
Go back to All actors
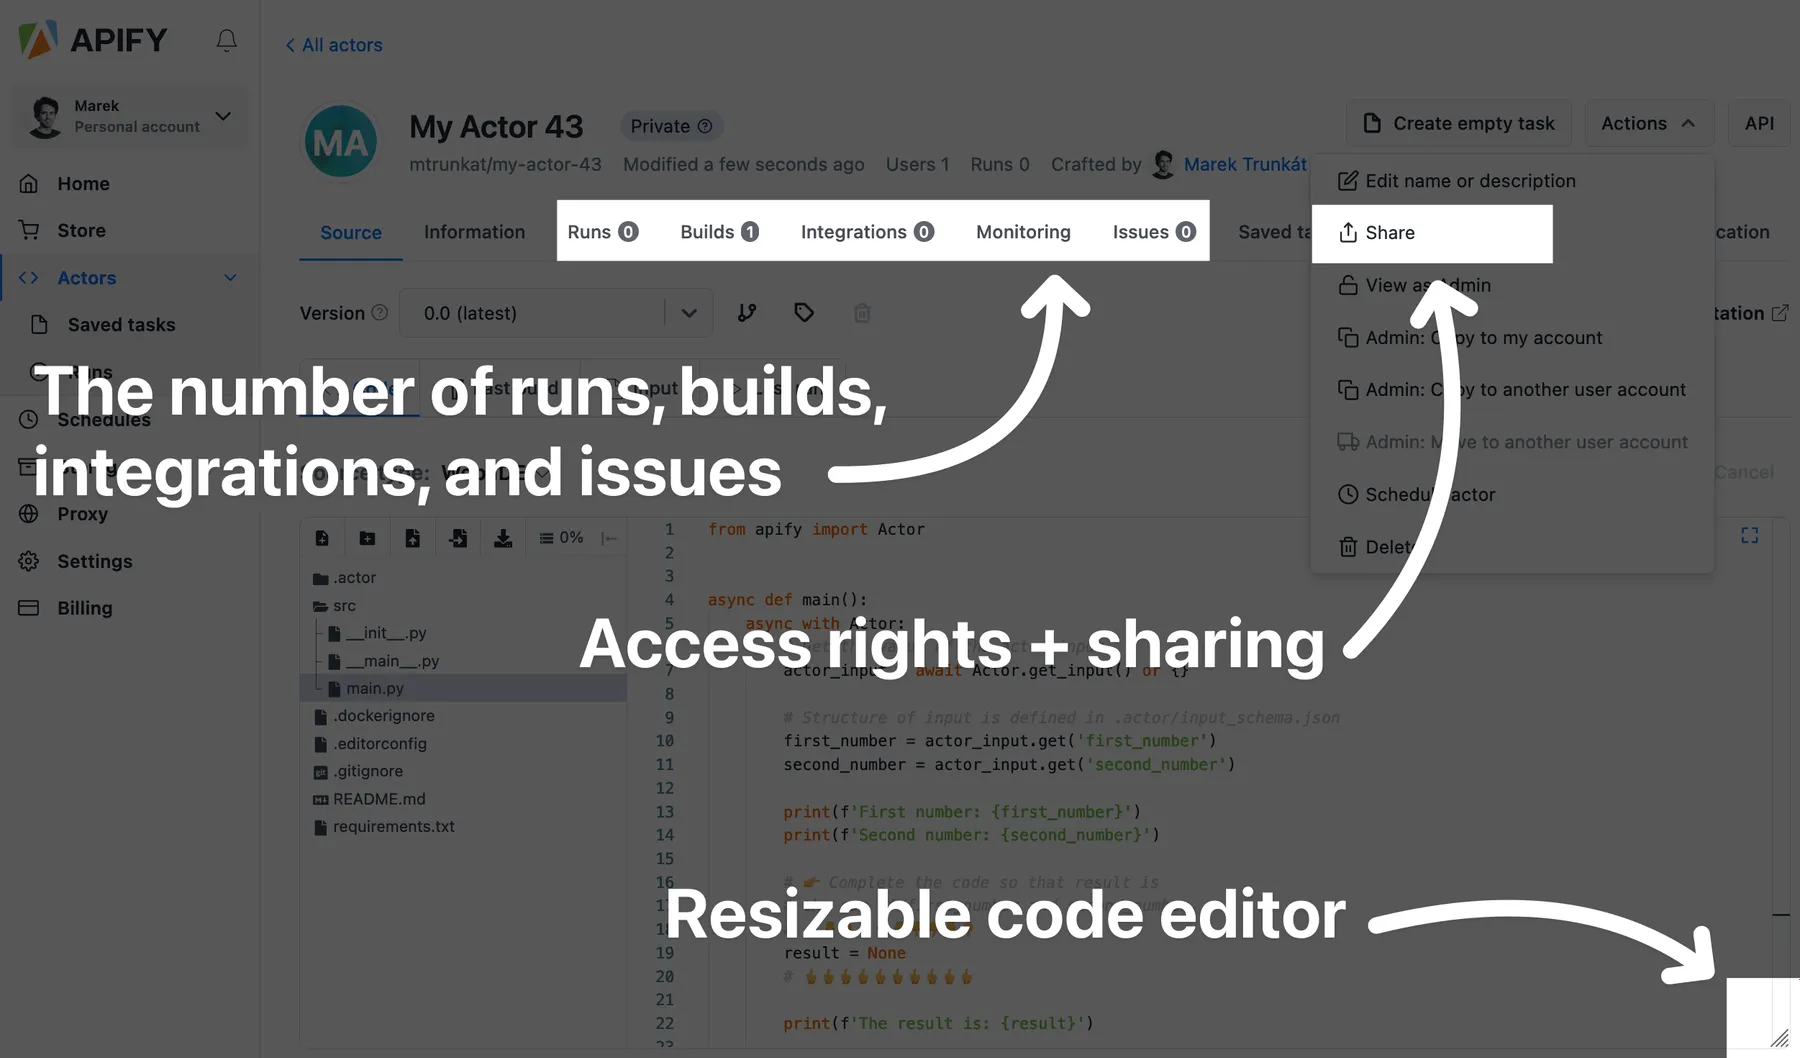tap(334, 45)
